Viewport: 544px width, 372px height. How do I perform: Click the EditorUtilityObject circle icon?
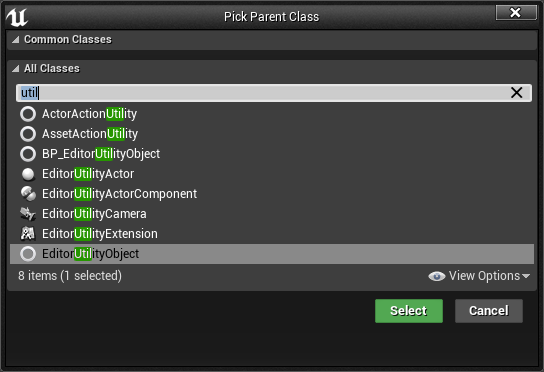28,254
